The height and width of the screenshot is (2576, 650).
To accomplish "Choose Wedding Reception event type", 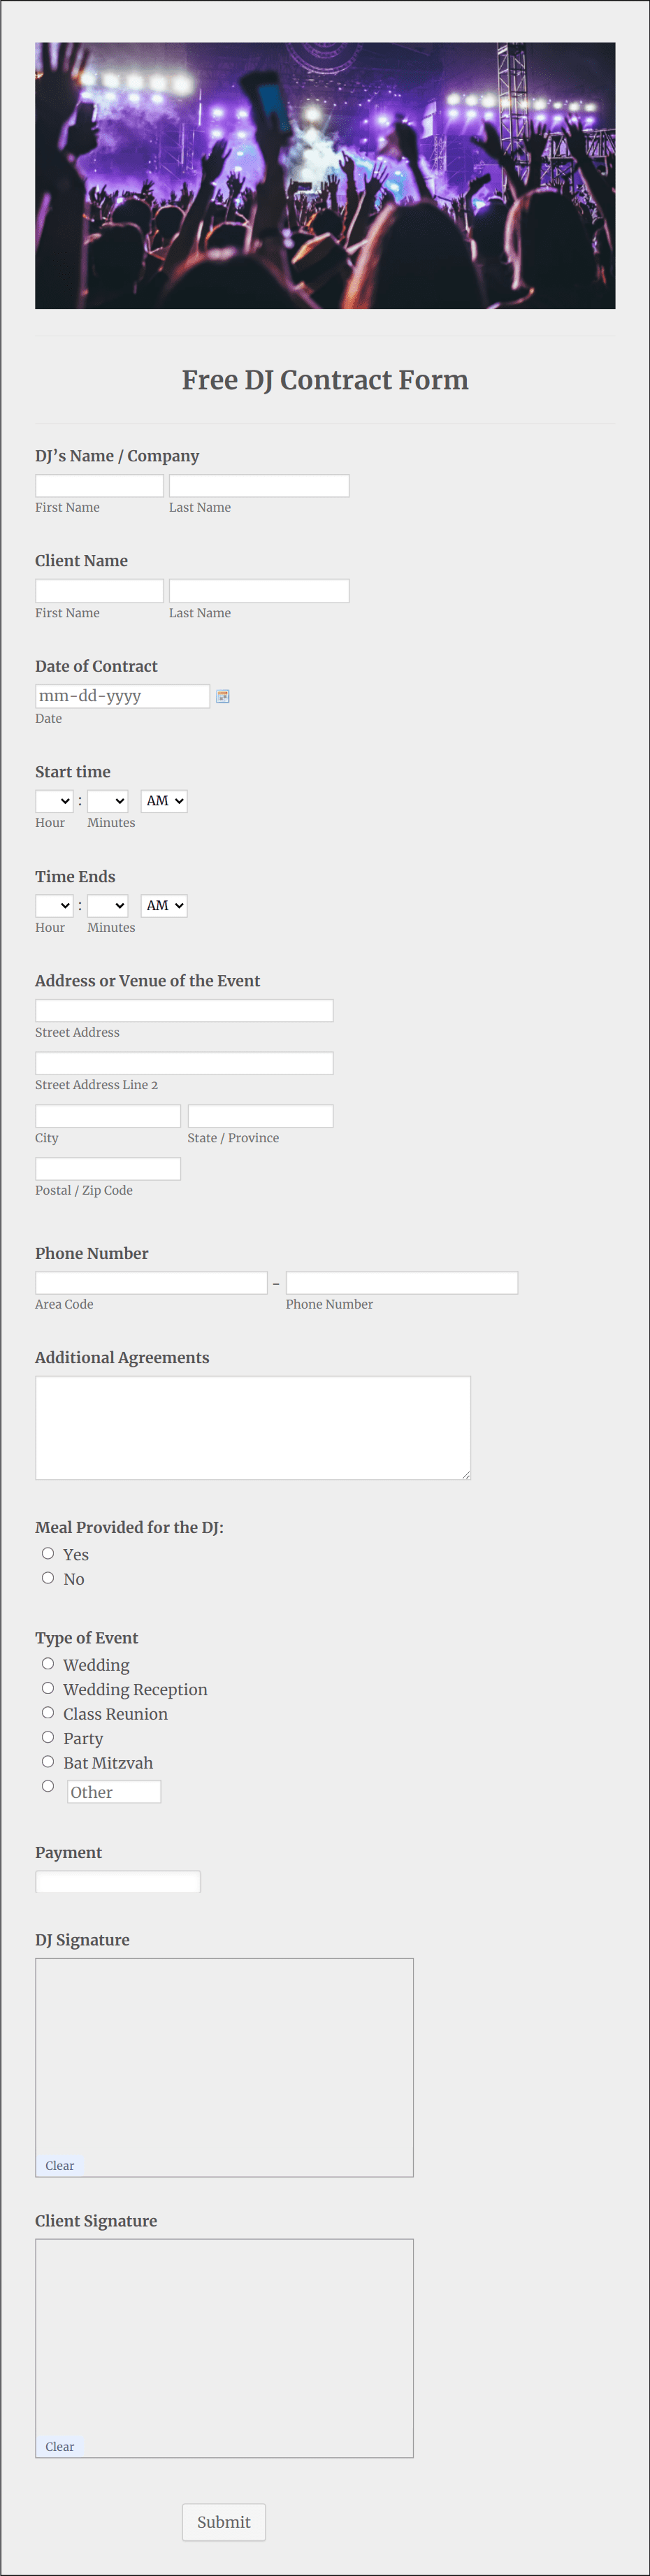I will [48, 1688].
